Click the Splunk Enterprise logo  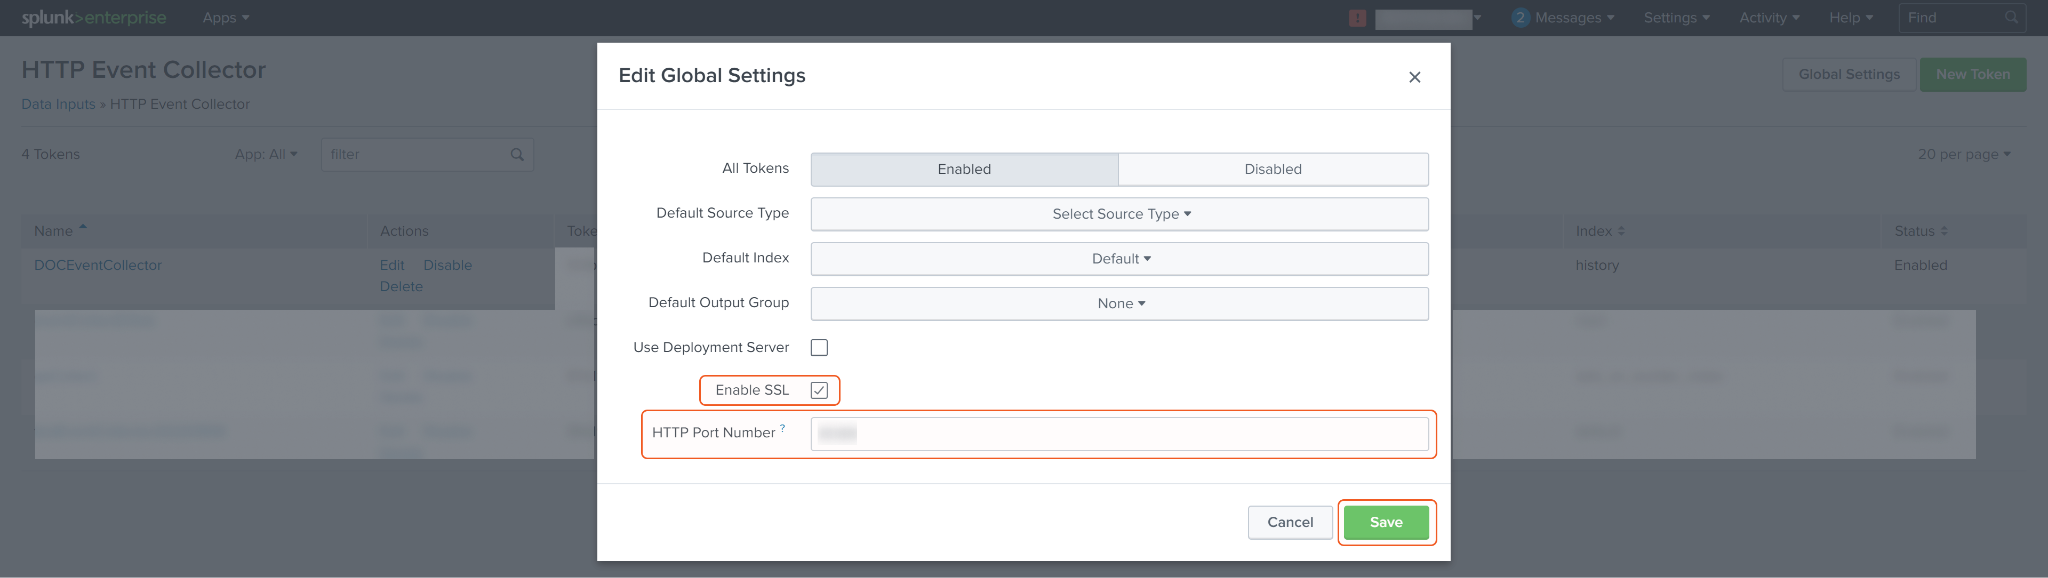[x=94, y=18]
